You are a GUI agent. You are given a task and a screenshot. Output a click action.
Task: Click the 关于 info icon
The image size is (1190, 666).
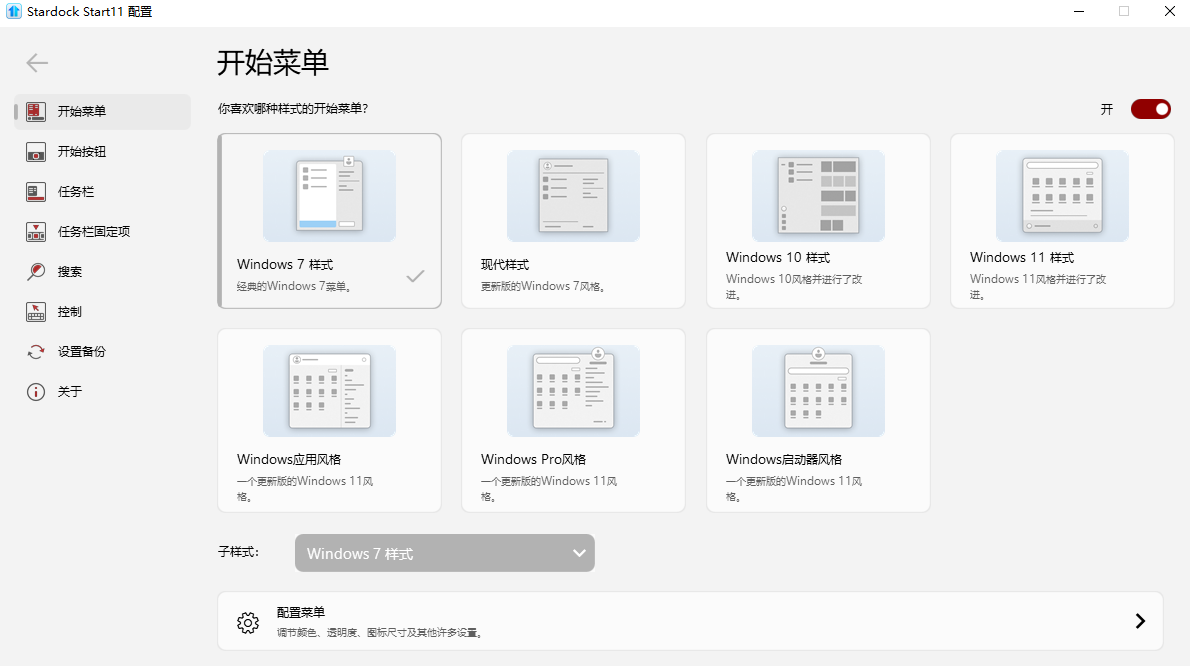click(x=36, y=392)
